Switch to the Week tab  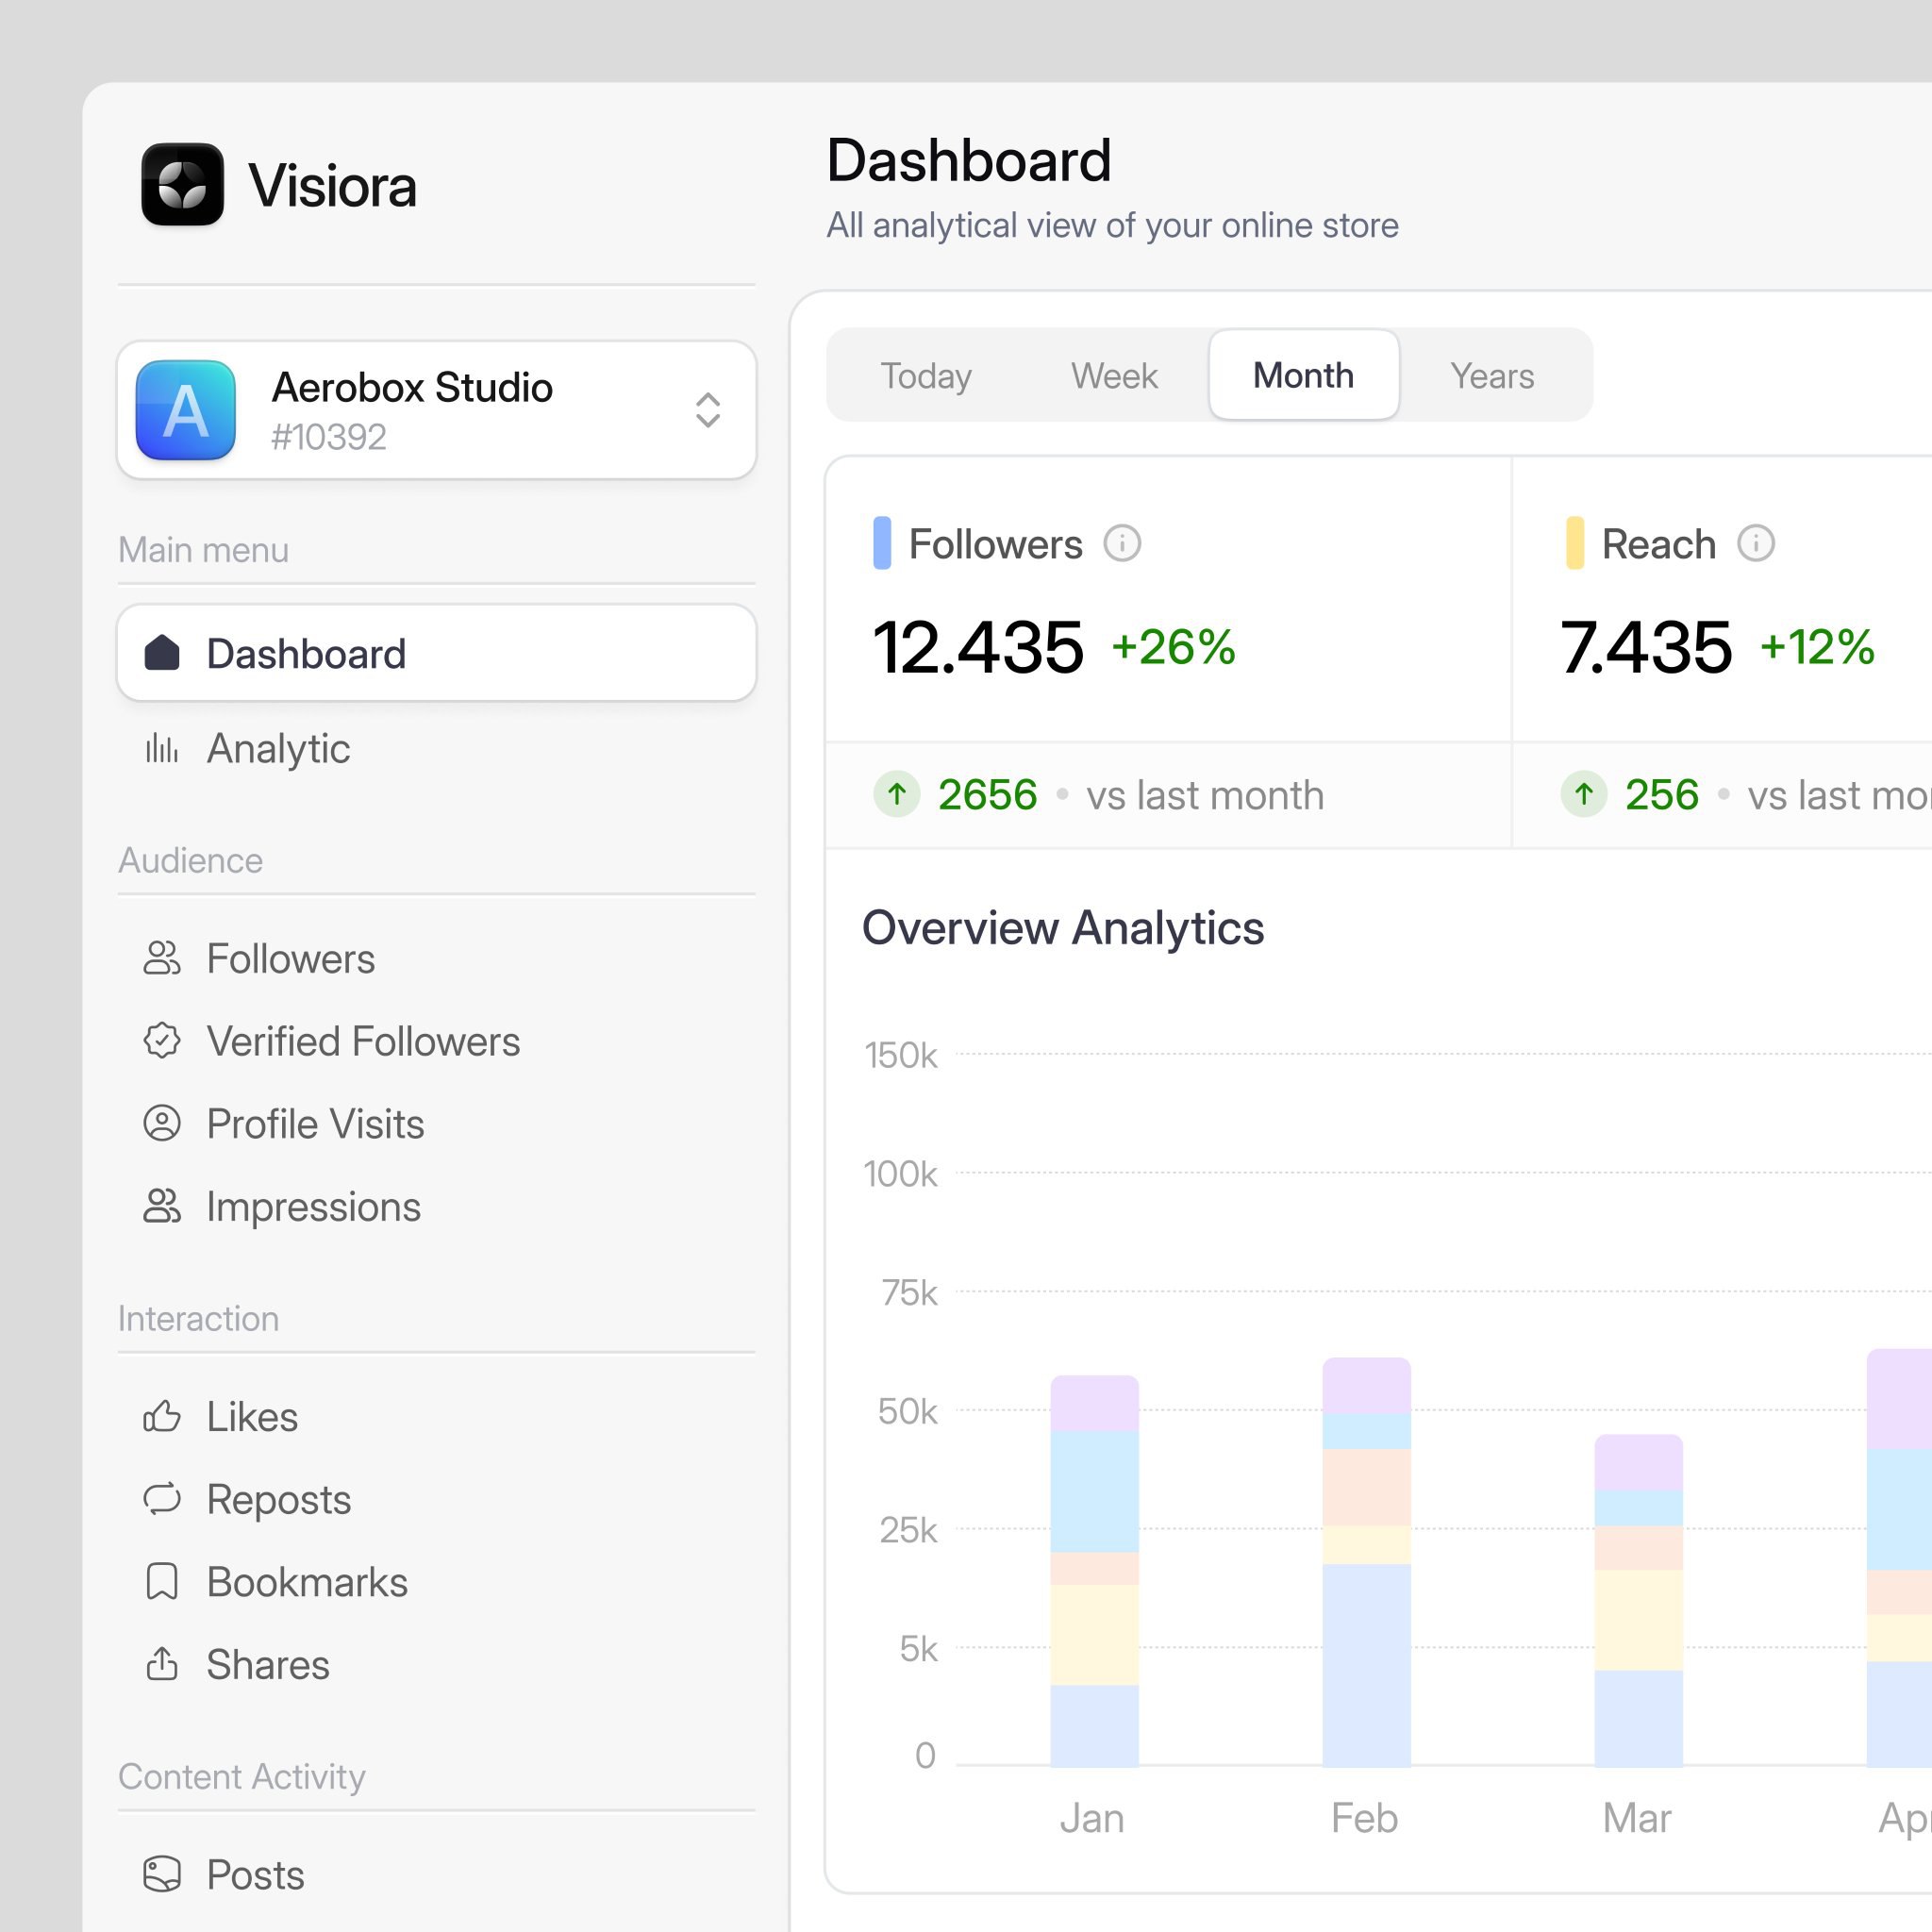(1113, 376)
